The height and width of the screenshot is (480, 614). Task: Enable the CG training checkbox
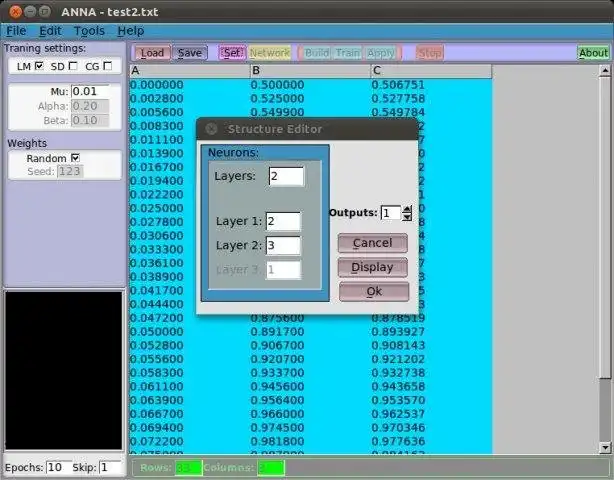108,66
